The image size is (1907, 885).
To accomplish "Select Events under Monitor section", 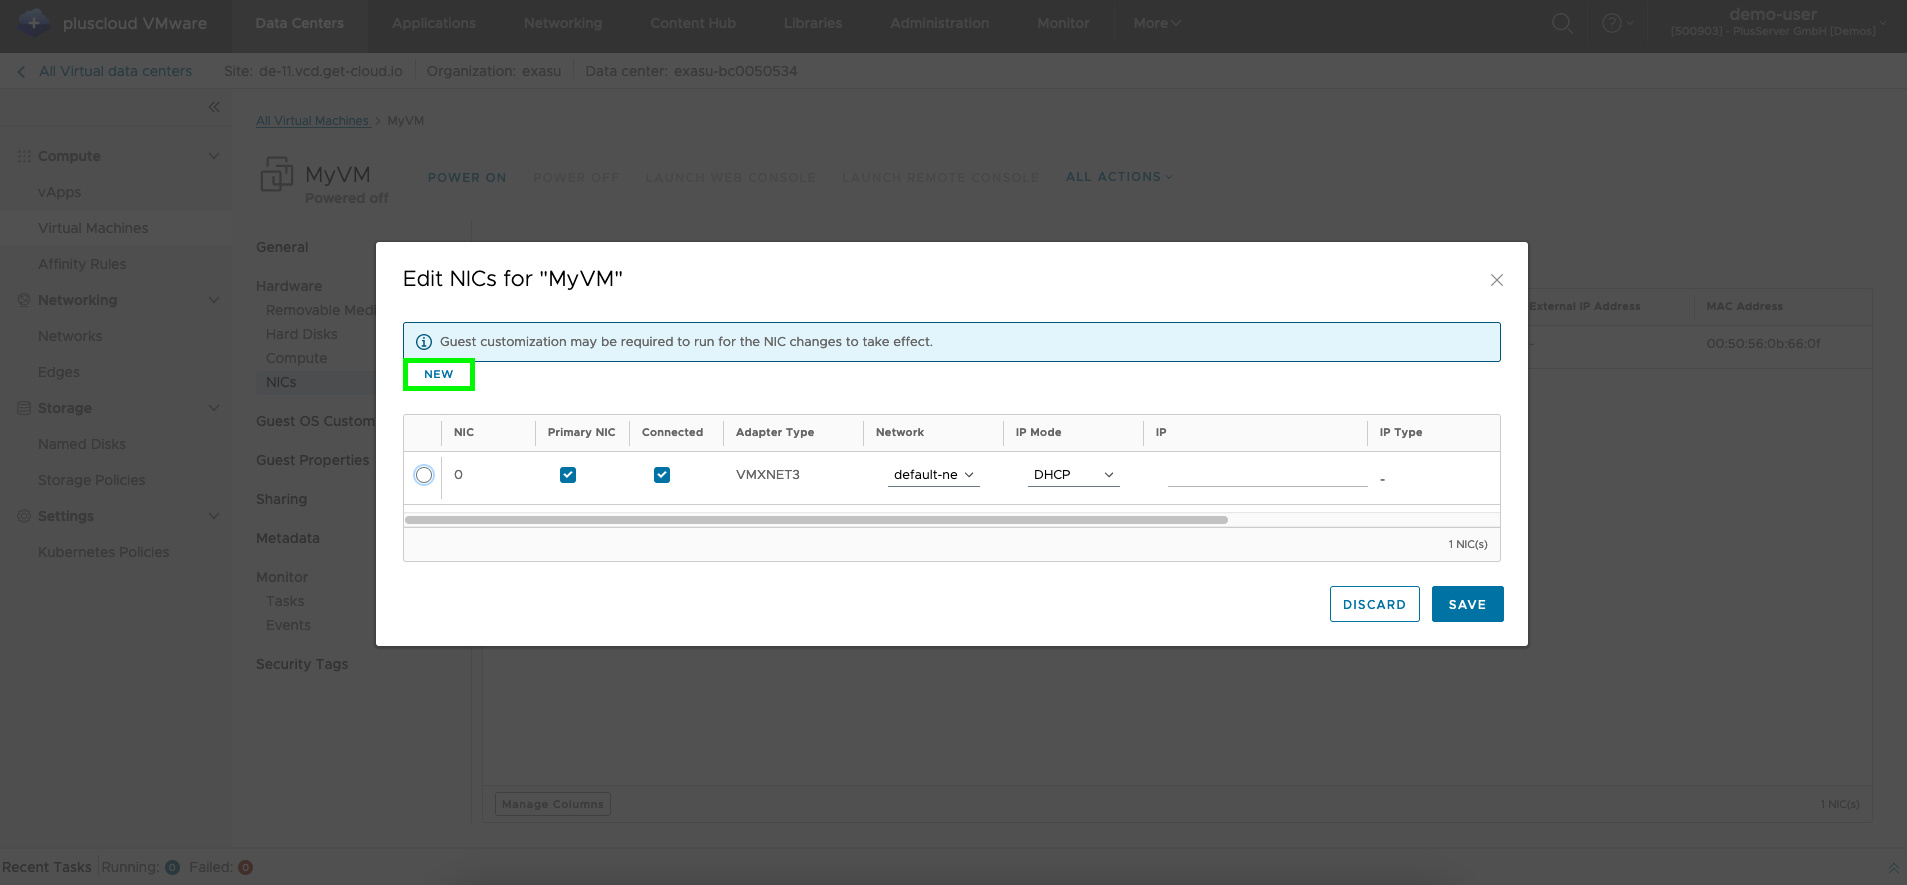I will tap(288, 625).
